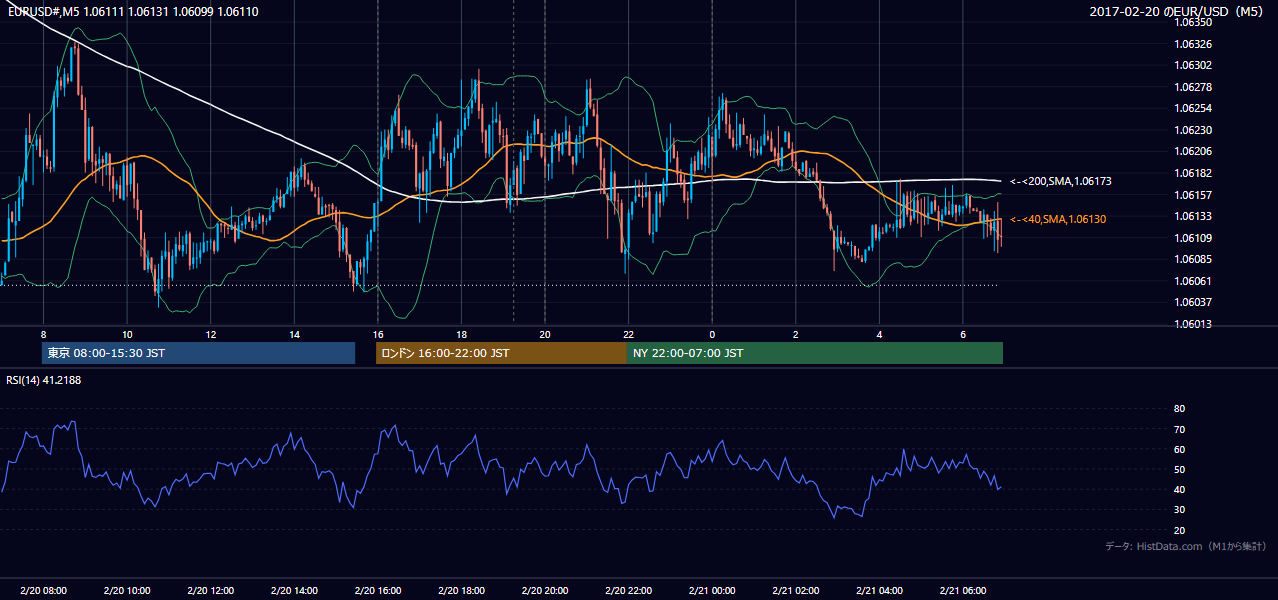Image resolution: width=1278 pixels, height=600 pixels.
Task: Click the 2/20 16:00 time label
Action: pyautogui.click(x=378, y=591)
